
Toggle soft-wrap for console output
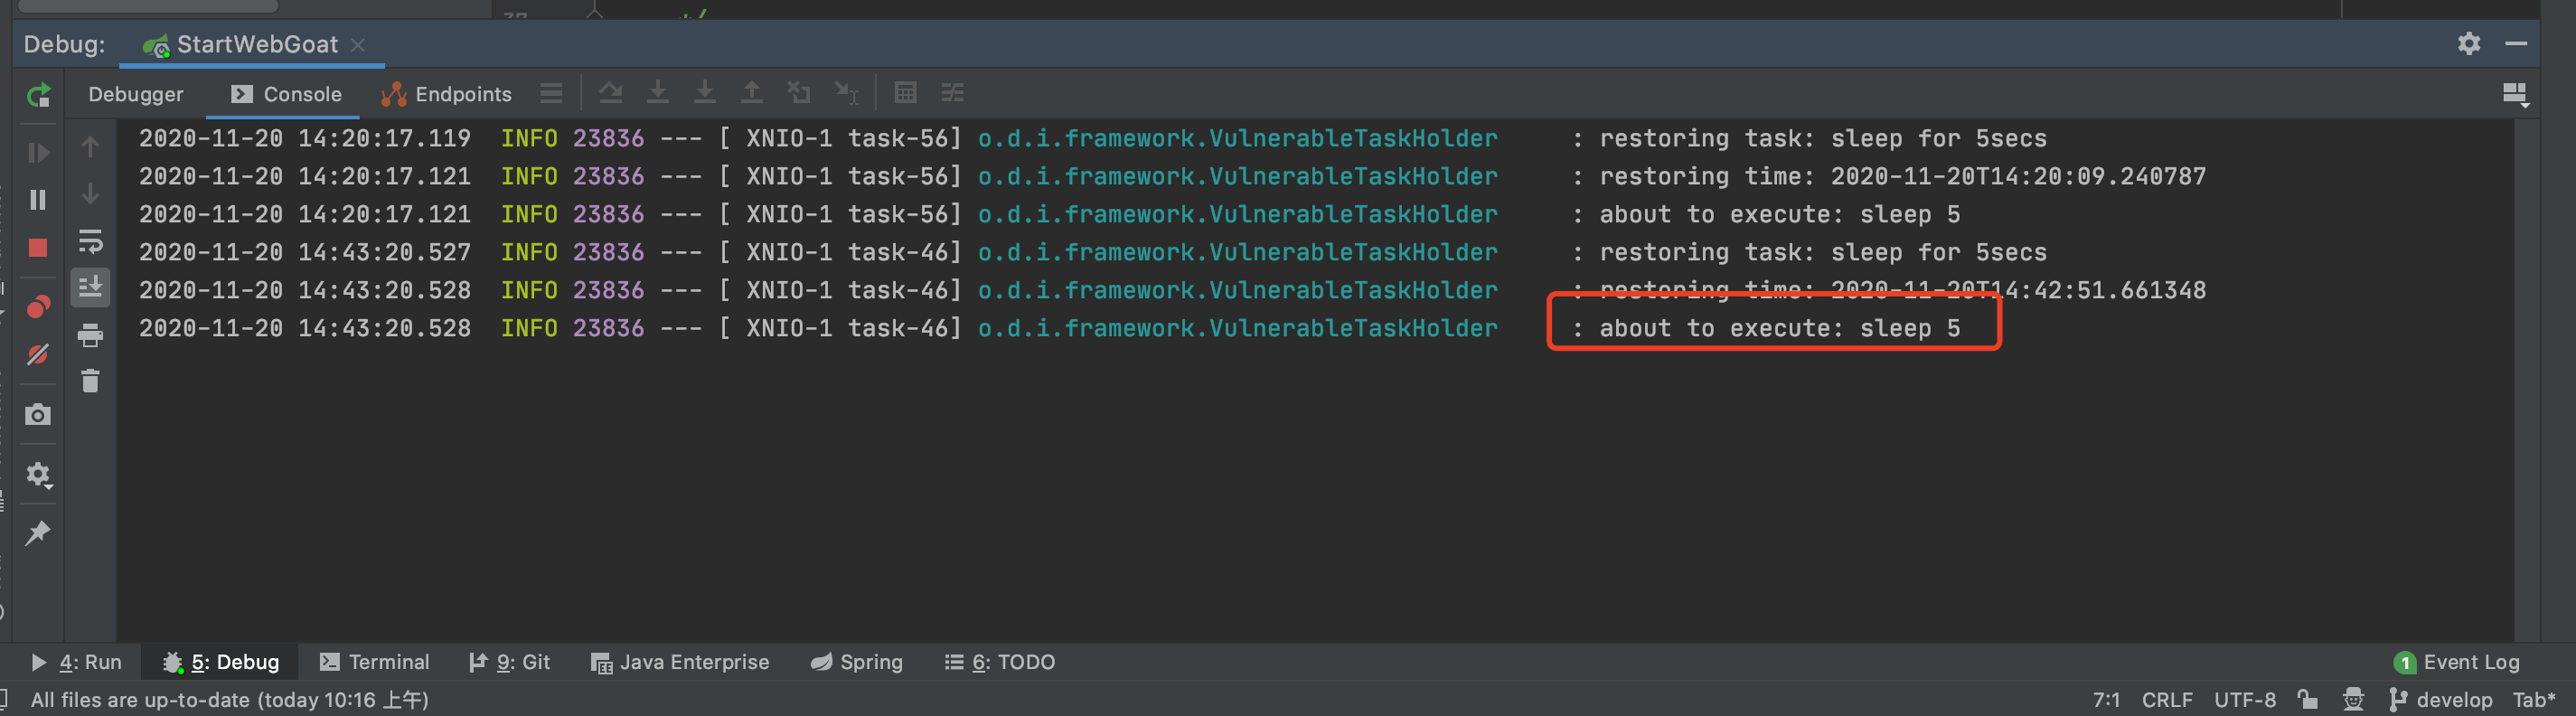pyautogui.click(x=90, y=241)
